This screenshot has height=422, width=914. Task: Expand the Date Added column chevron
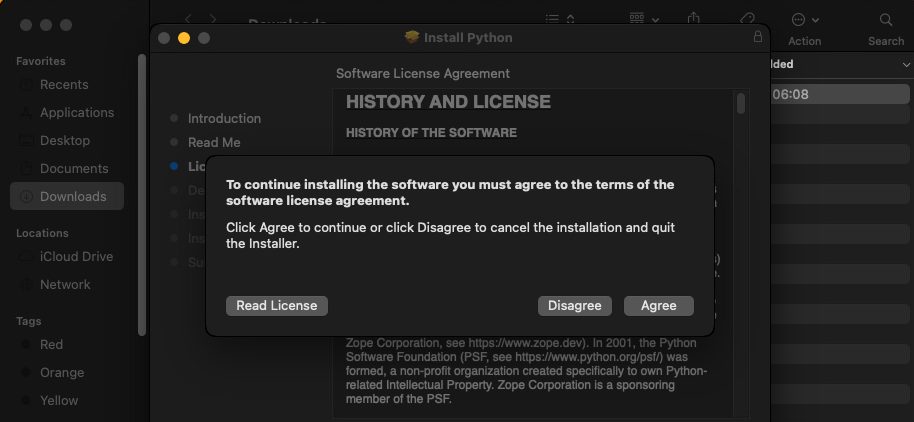(906, 65)
